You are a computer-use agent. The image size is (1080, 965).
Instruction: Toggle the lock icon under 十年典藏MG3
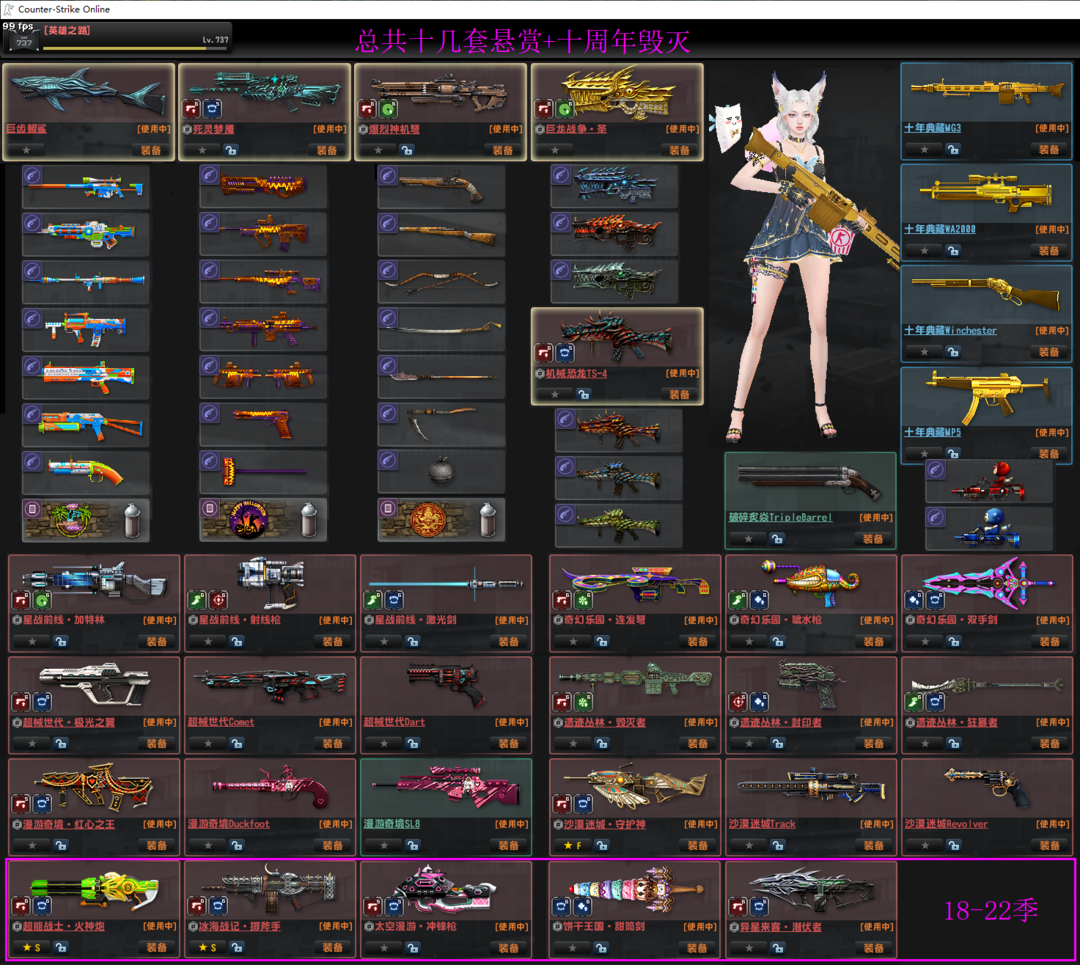(x=953, y=149)
